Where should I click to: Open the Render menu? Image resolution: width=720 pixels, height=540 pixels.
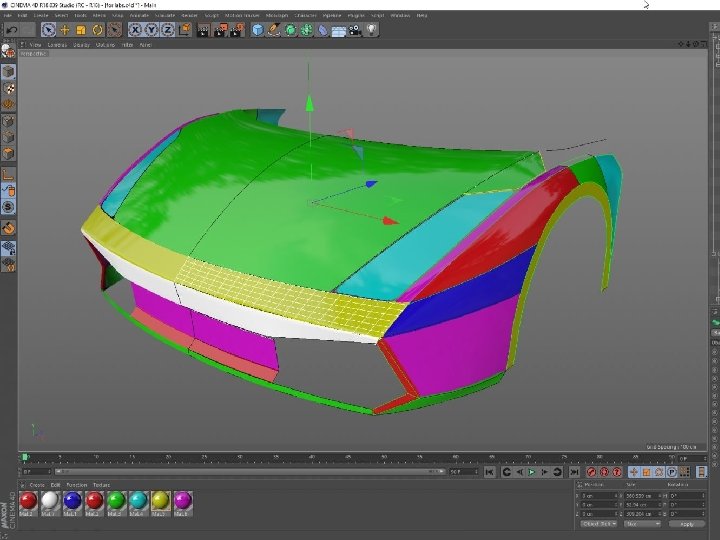coord(189,15)
